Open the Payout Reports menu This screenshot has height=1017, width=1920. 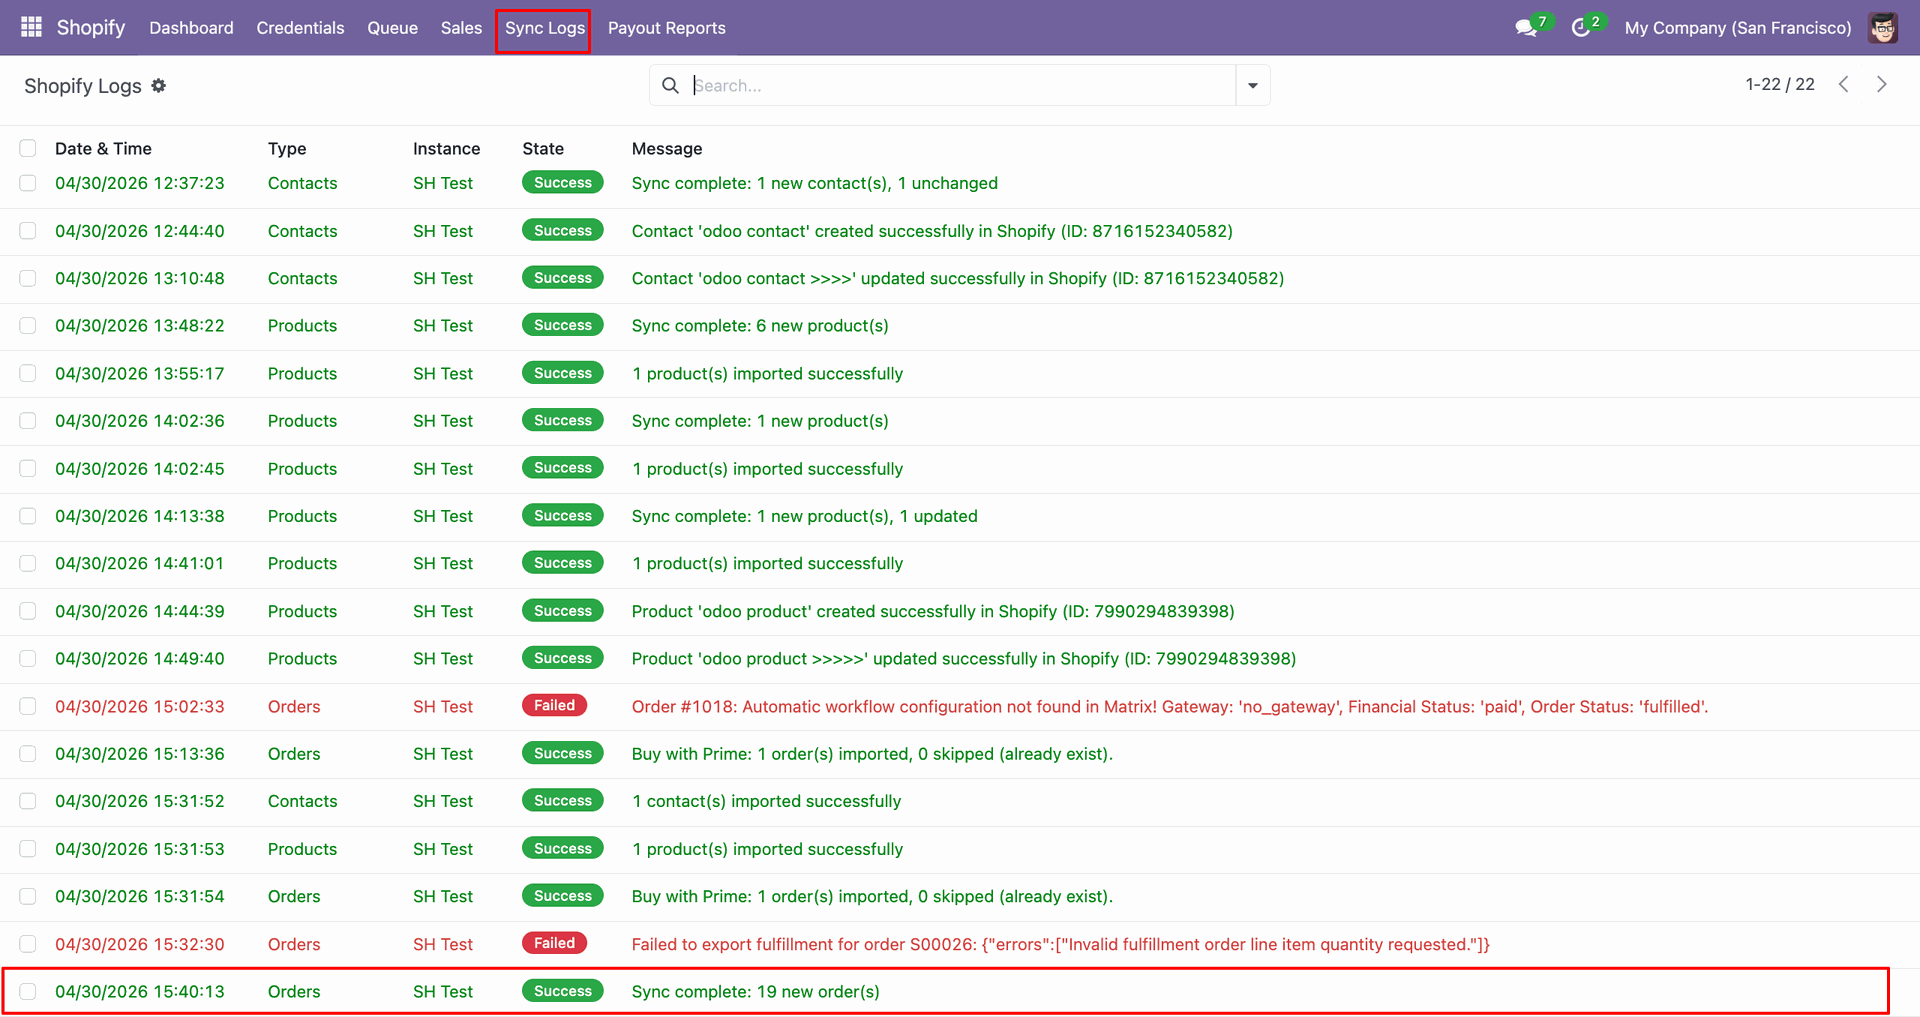tap(666, 28)
